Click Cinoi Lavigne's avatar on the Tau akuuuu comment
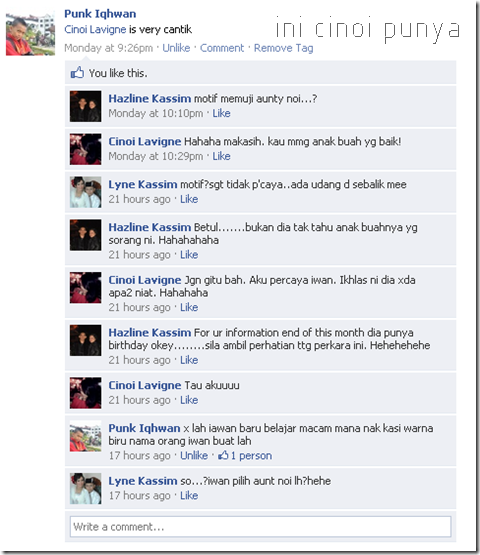Viewport: 480px width, 555px height. click(85, 393)
